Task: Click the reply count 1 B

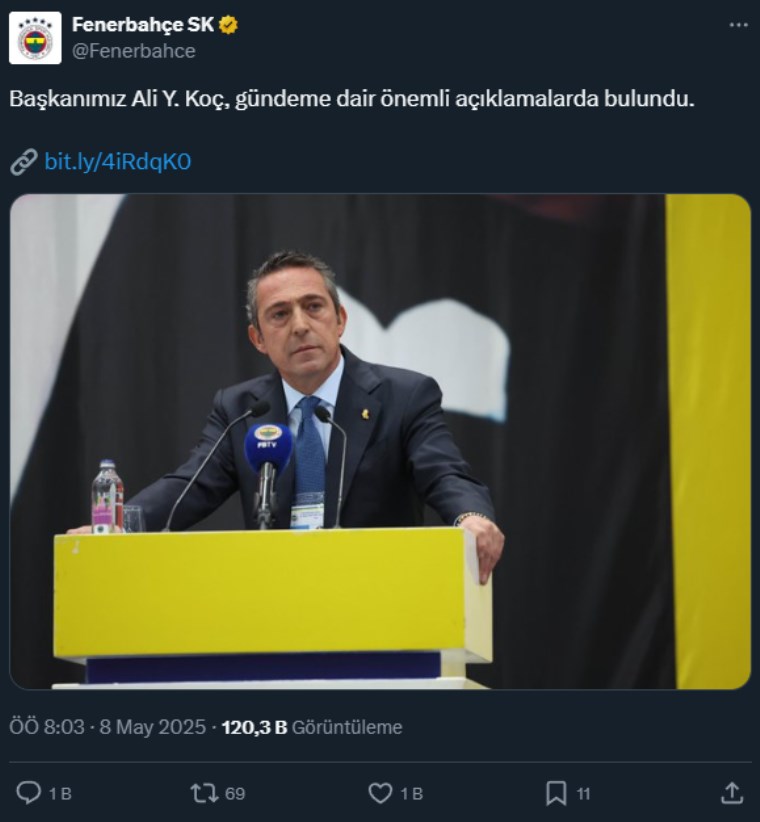Action: click(60, 794)
